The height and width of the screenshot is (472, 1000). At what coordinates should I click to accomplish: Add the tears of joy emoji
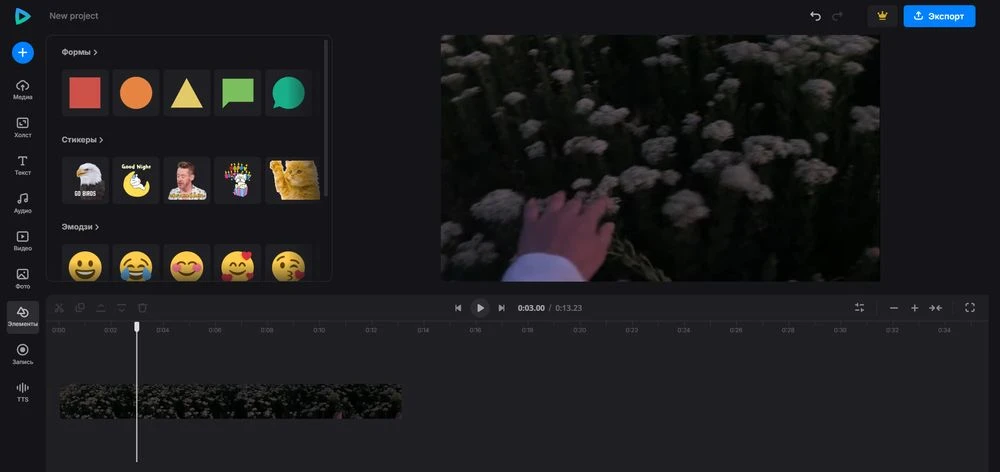point(136,265)
